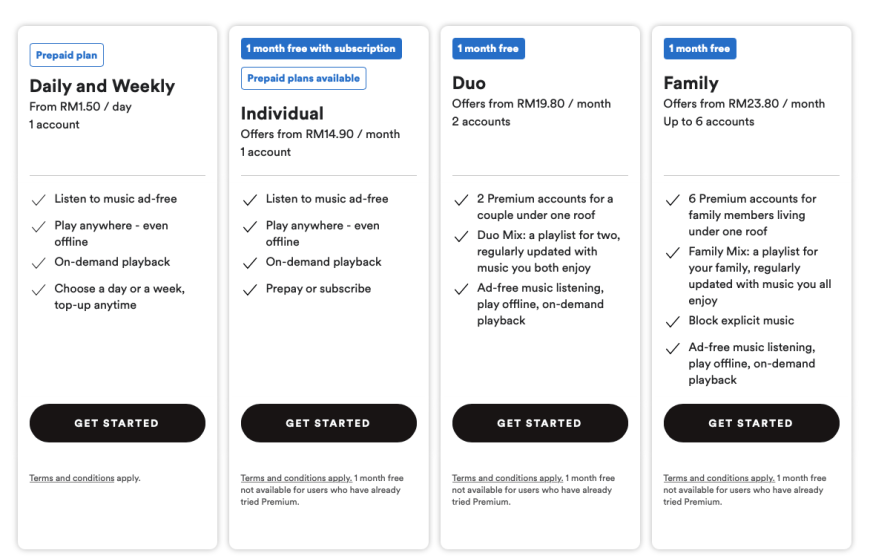Image resolution: width=870 pixels, height=556 pixels.
Task: Open Terms and conditions link in Family card
Action: 719,478
